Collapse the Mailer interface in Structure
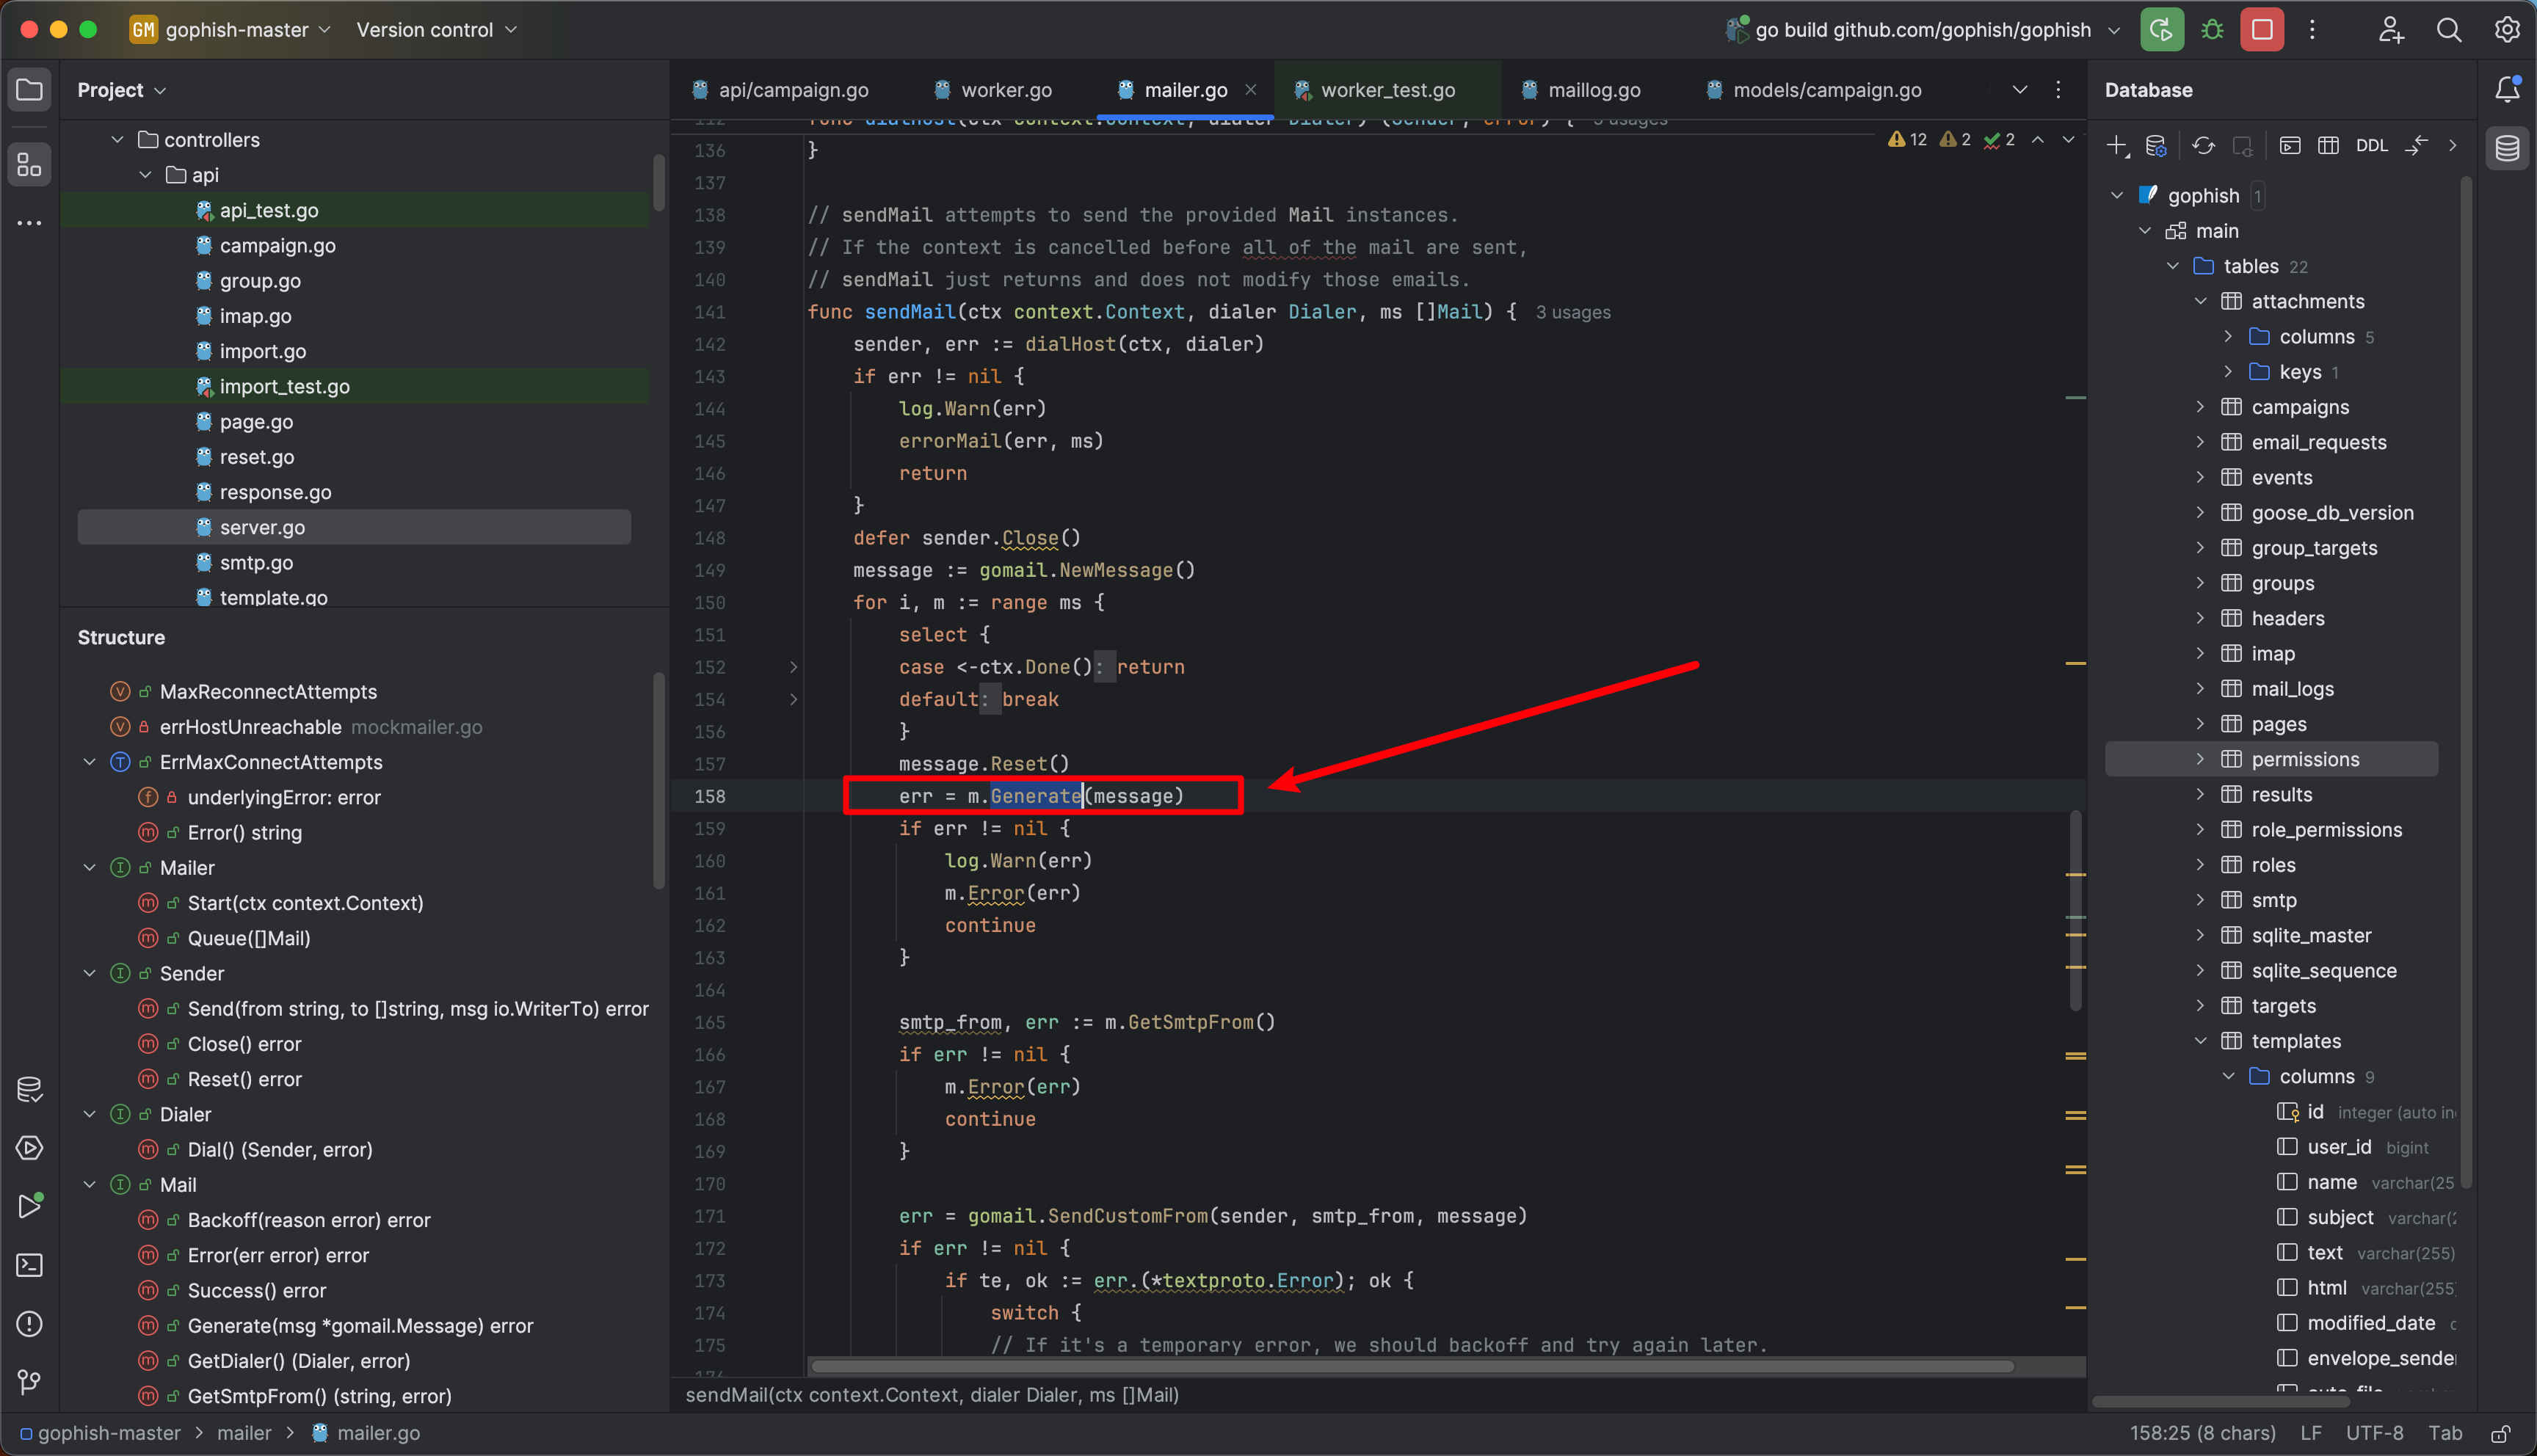The image size is (2537, 1456). pos(89,867)
